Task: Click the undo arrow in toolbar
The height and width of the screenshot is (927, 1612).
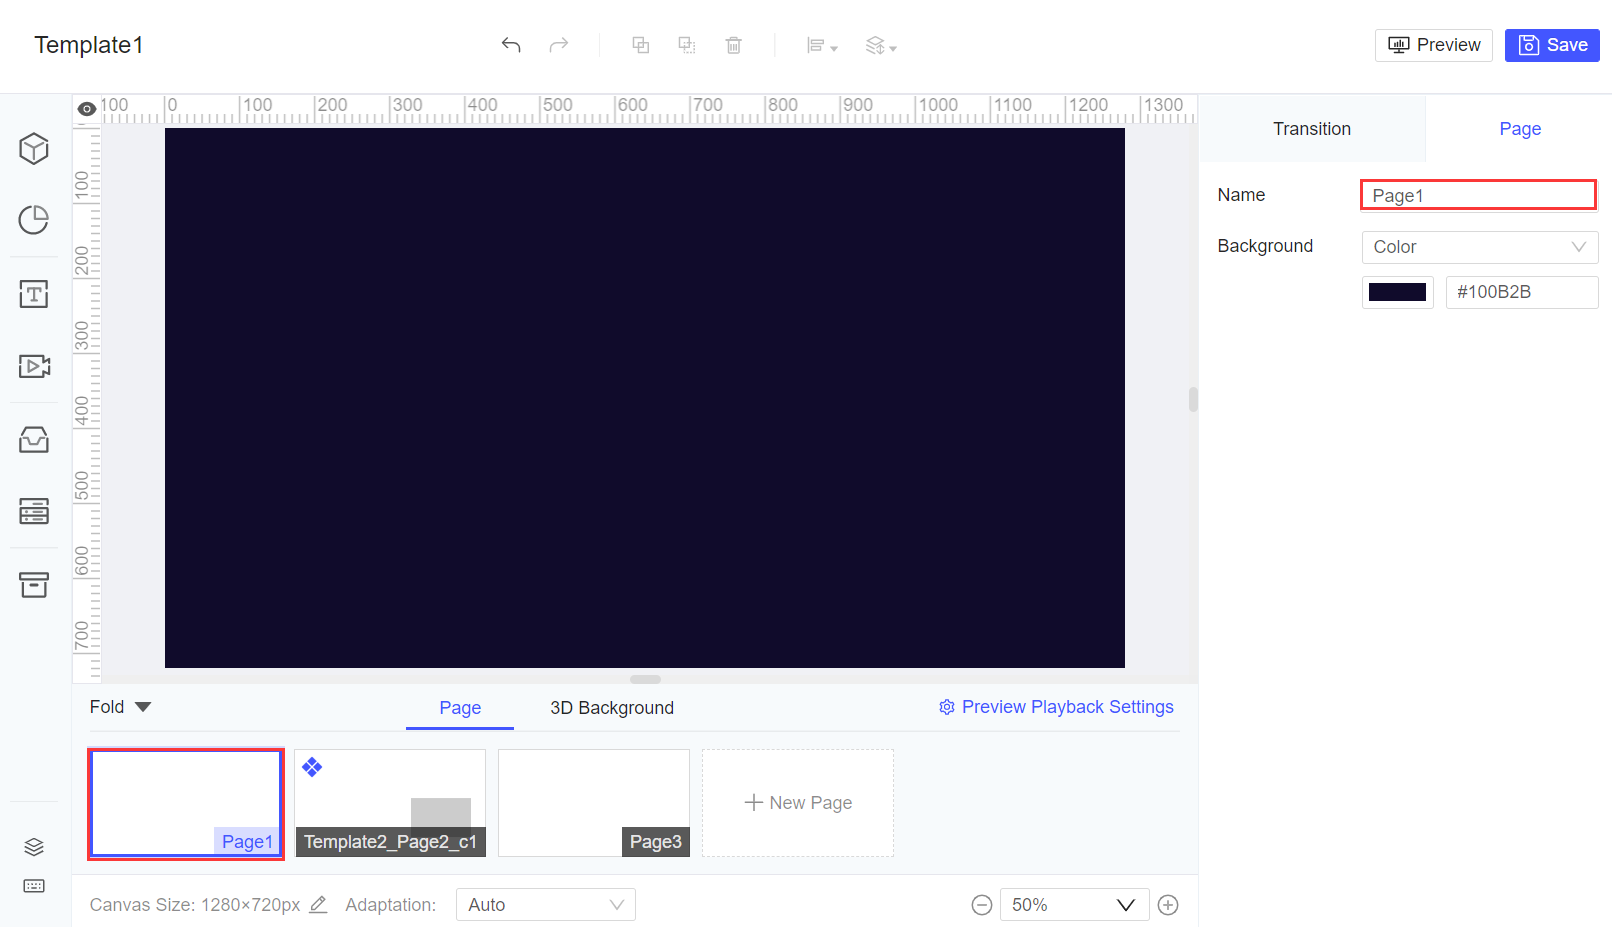Action: coord(510,45)
